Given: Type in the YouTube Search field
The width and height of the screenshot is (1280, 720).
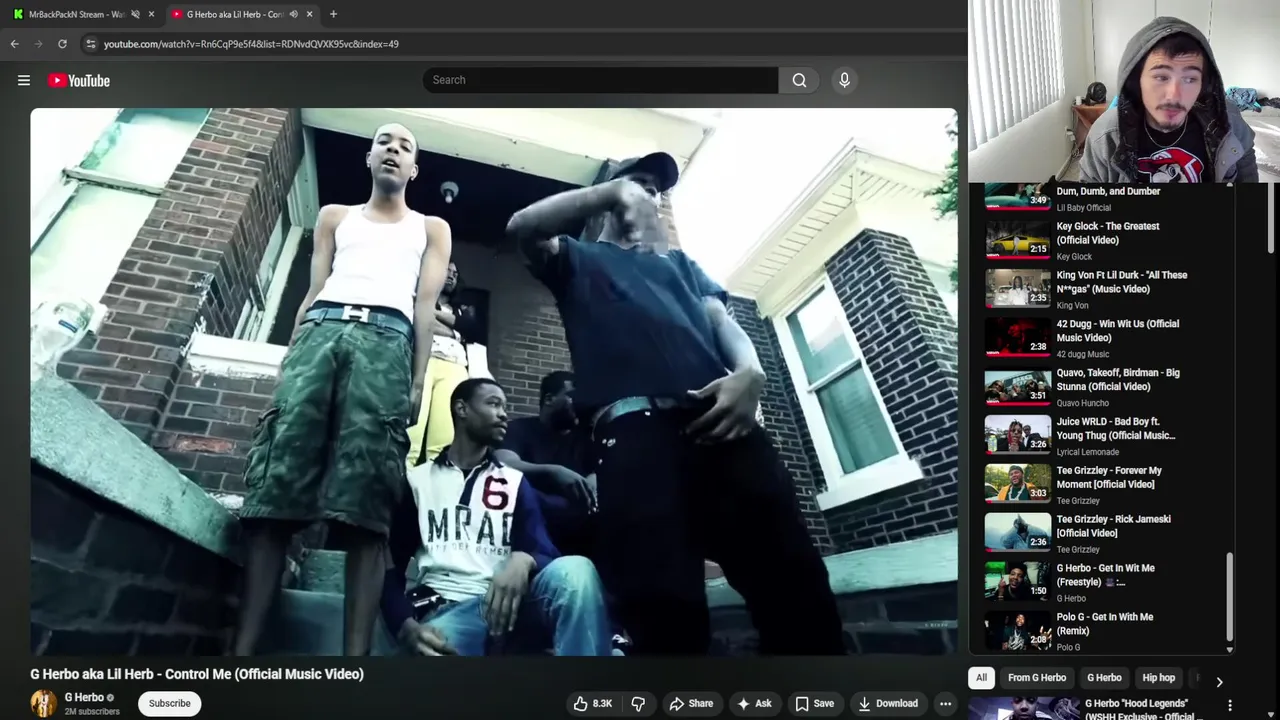Looking at the screenshot, I should (x=600, y=80).
